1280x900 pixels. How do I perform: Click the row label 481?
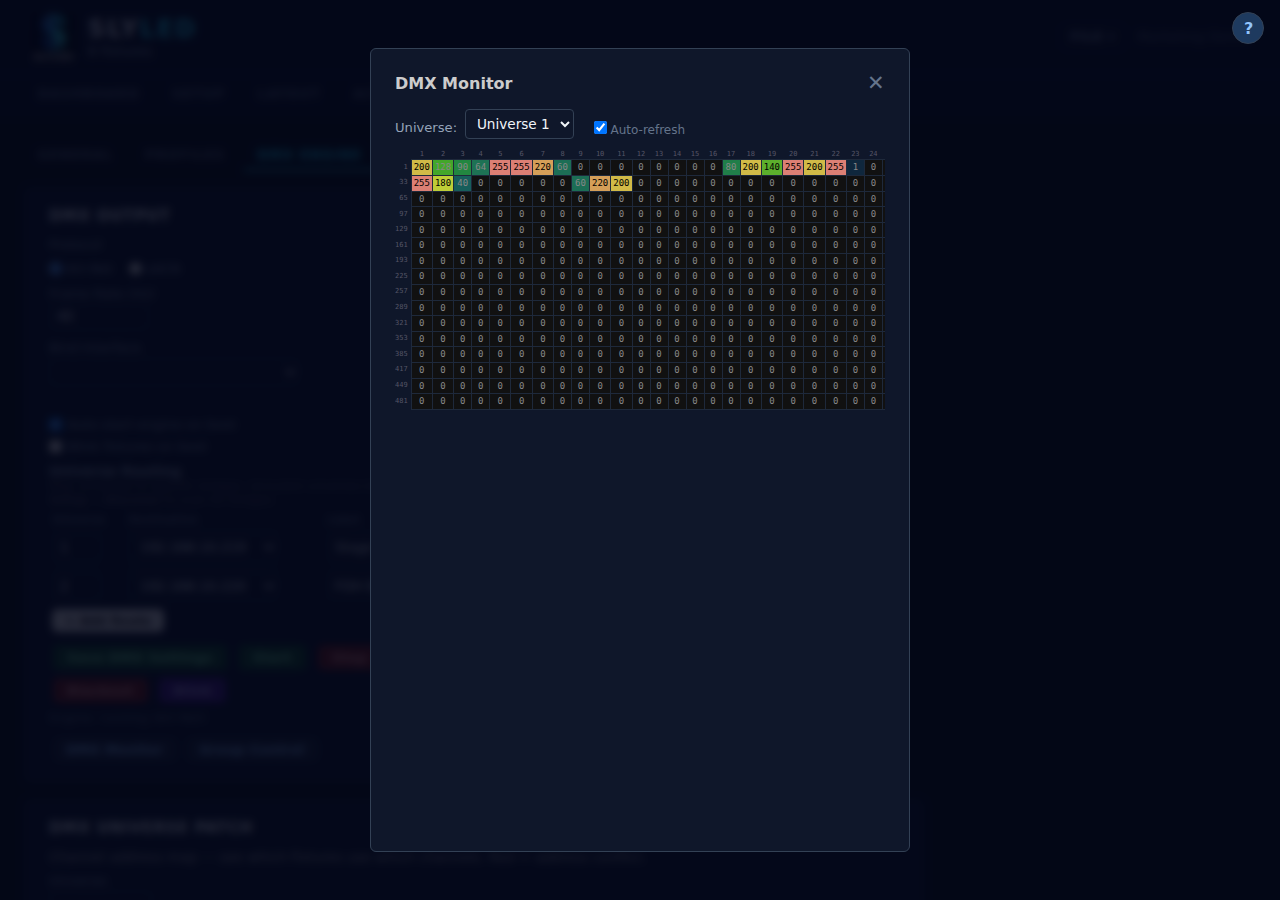click(401, 401)
